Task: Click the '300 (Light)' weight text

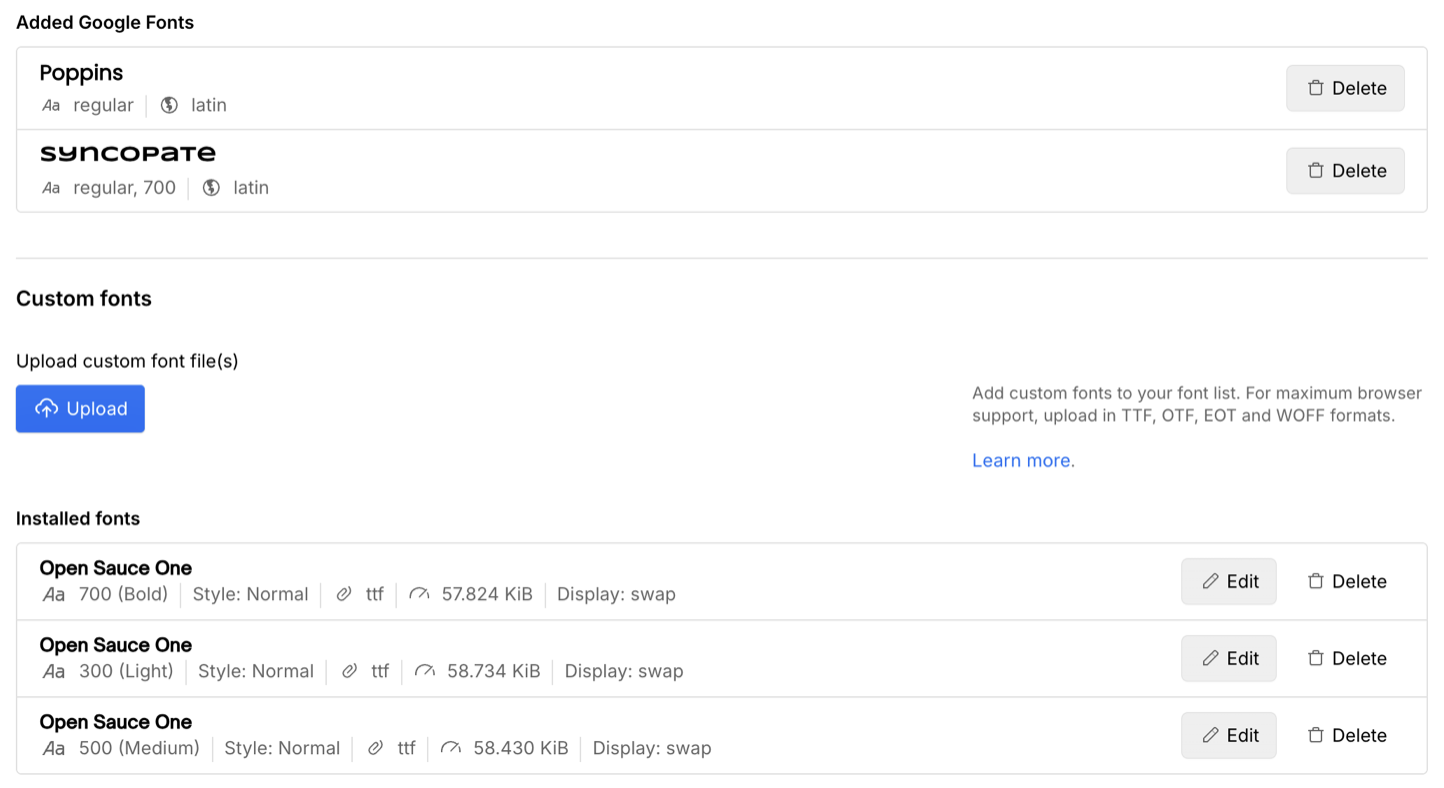Action: [x=126, y=672]
